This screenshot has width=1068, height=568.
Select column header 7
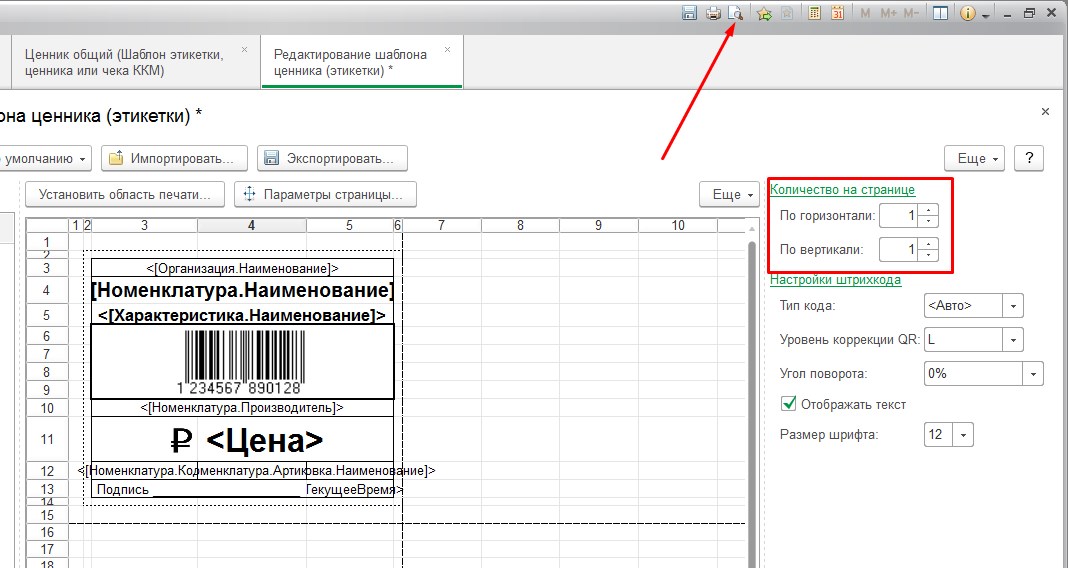441,225
